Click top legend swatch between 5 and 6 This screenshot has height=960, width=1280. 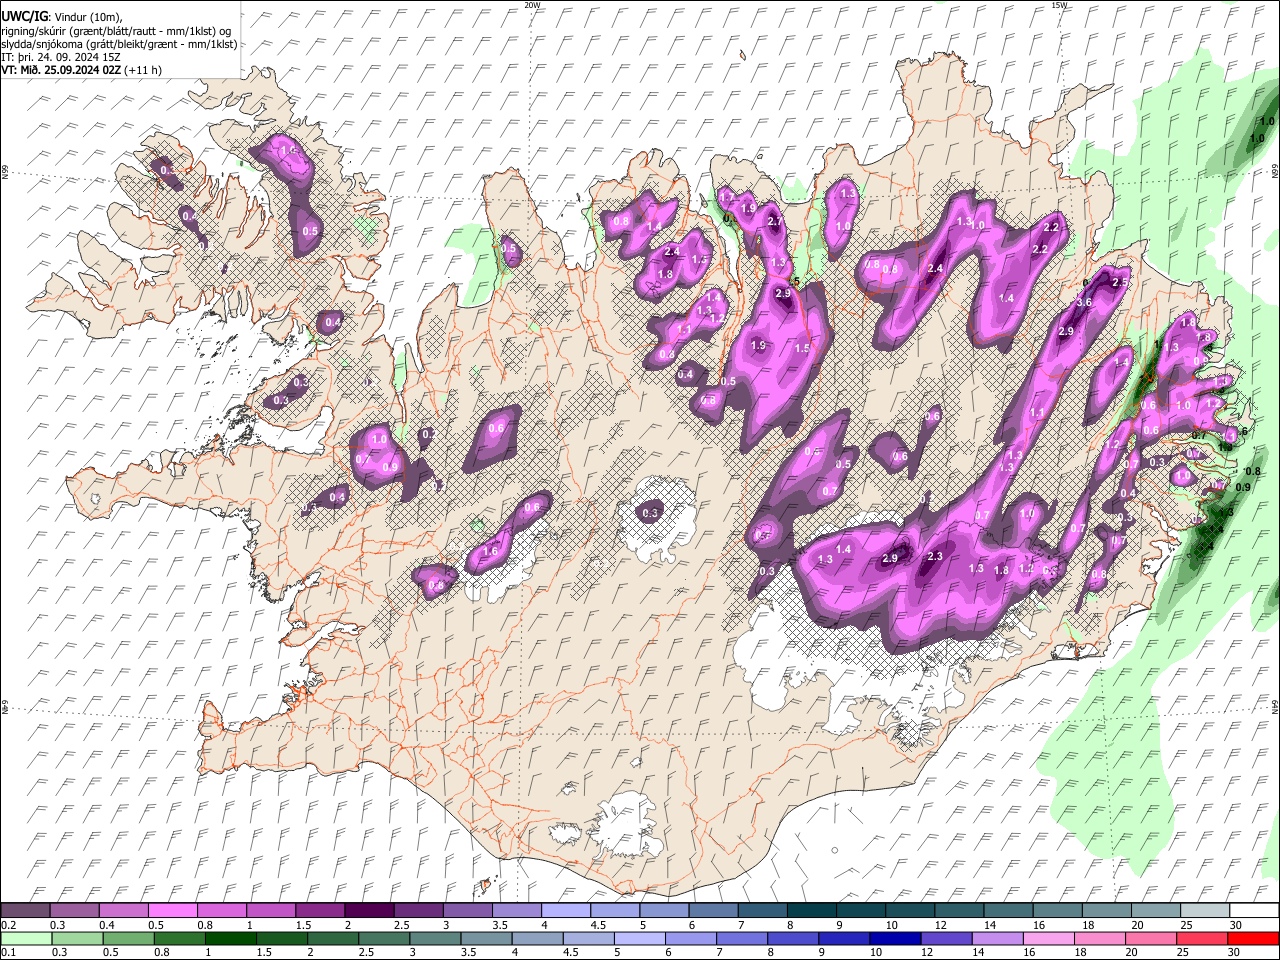663,911
